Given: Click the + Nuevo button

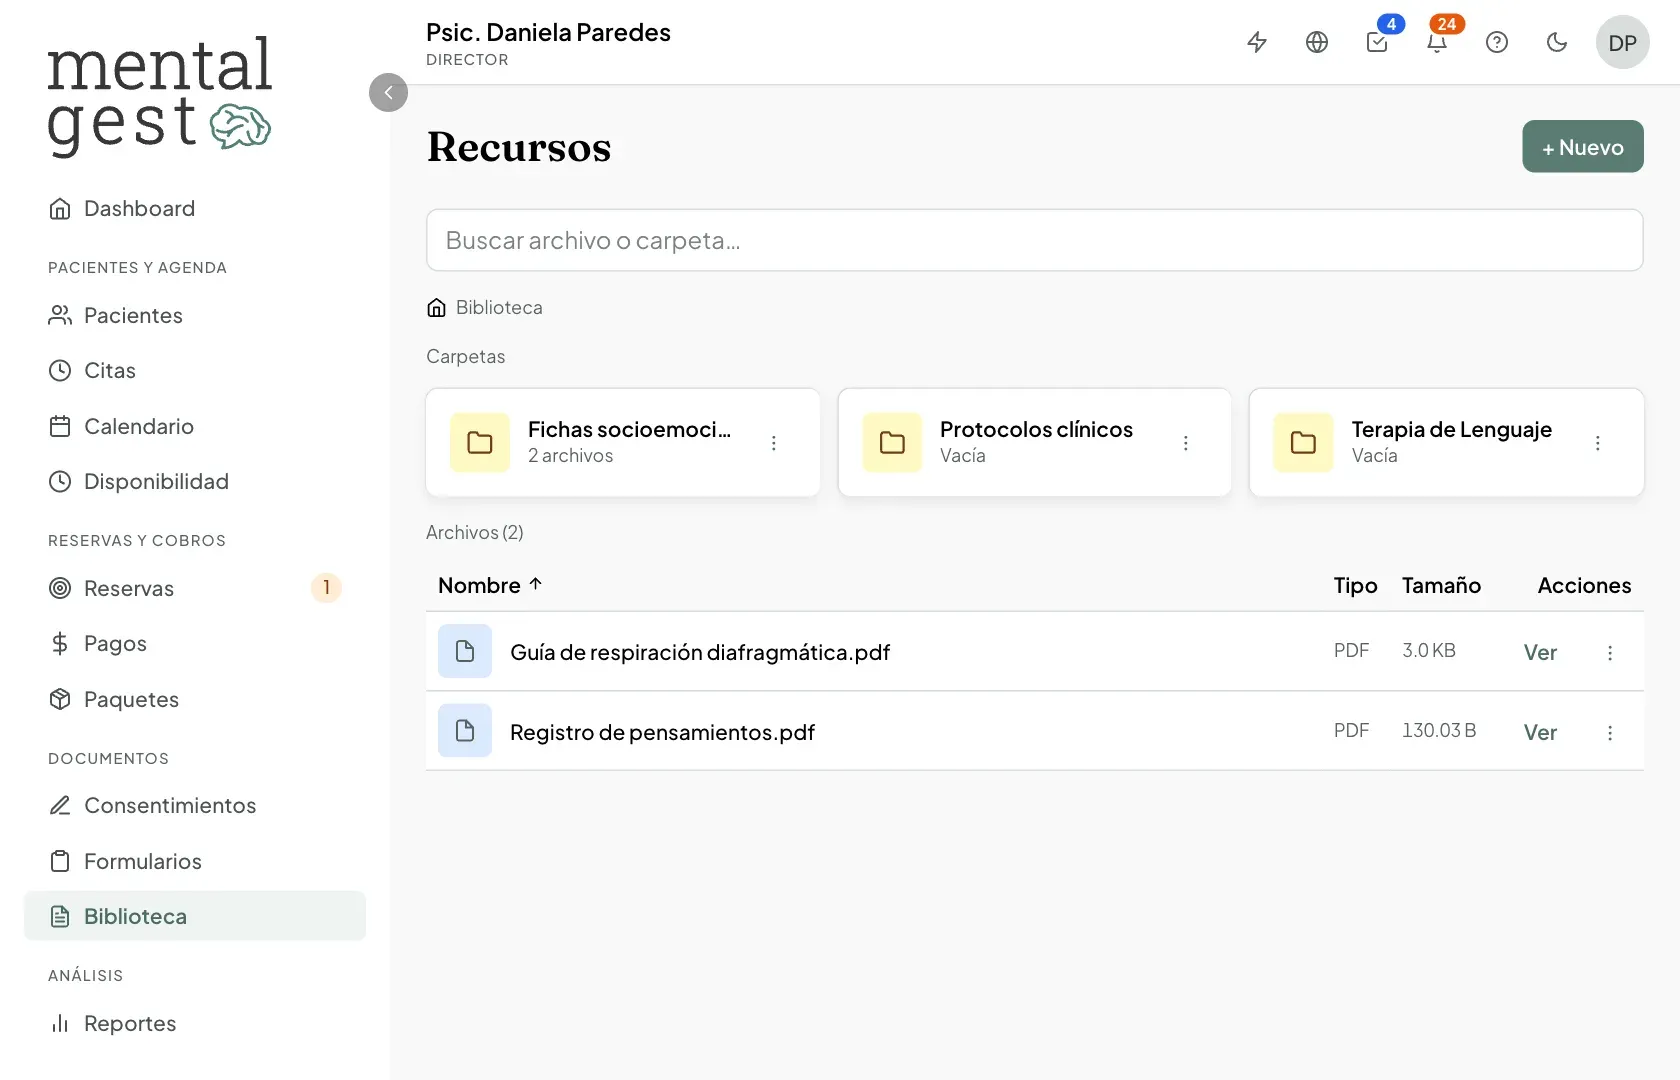Looking at the screenshot, I should click(x=1583, y=146).
